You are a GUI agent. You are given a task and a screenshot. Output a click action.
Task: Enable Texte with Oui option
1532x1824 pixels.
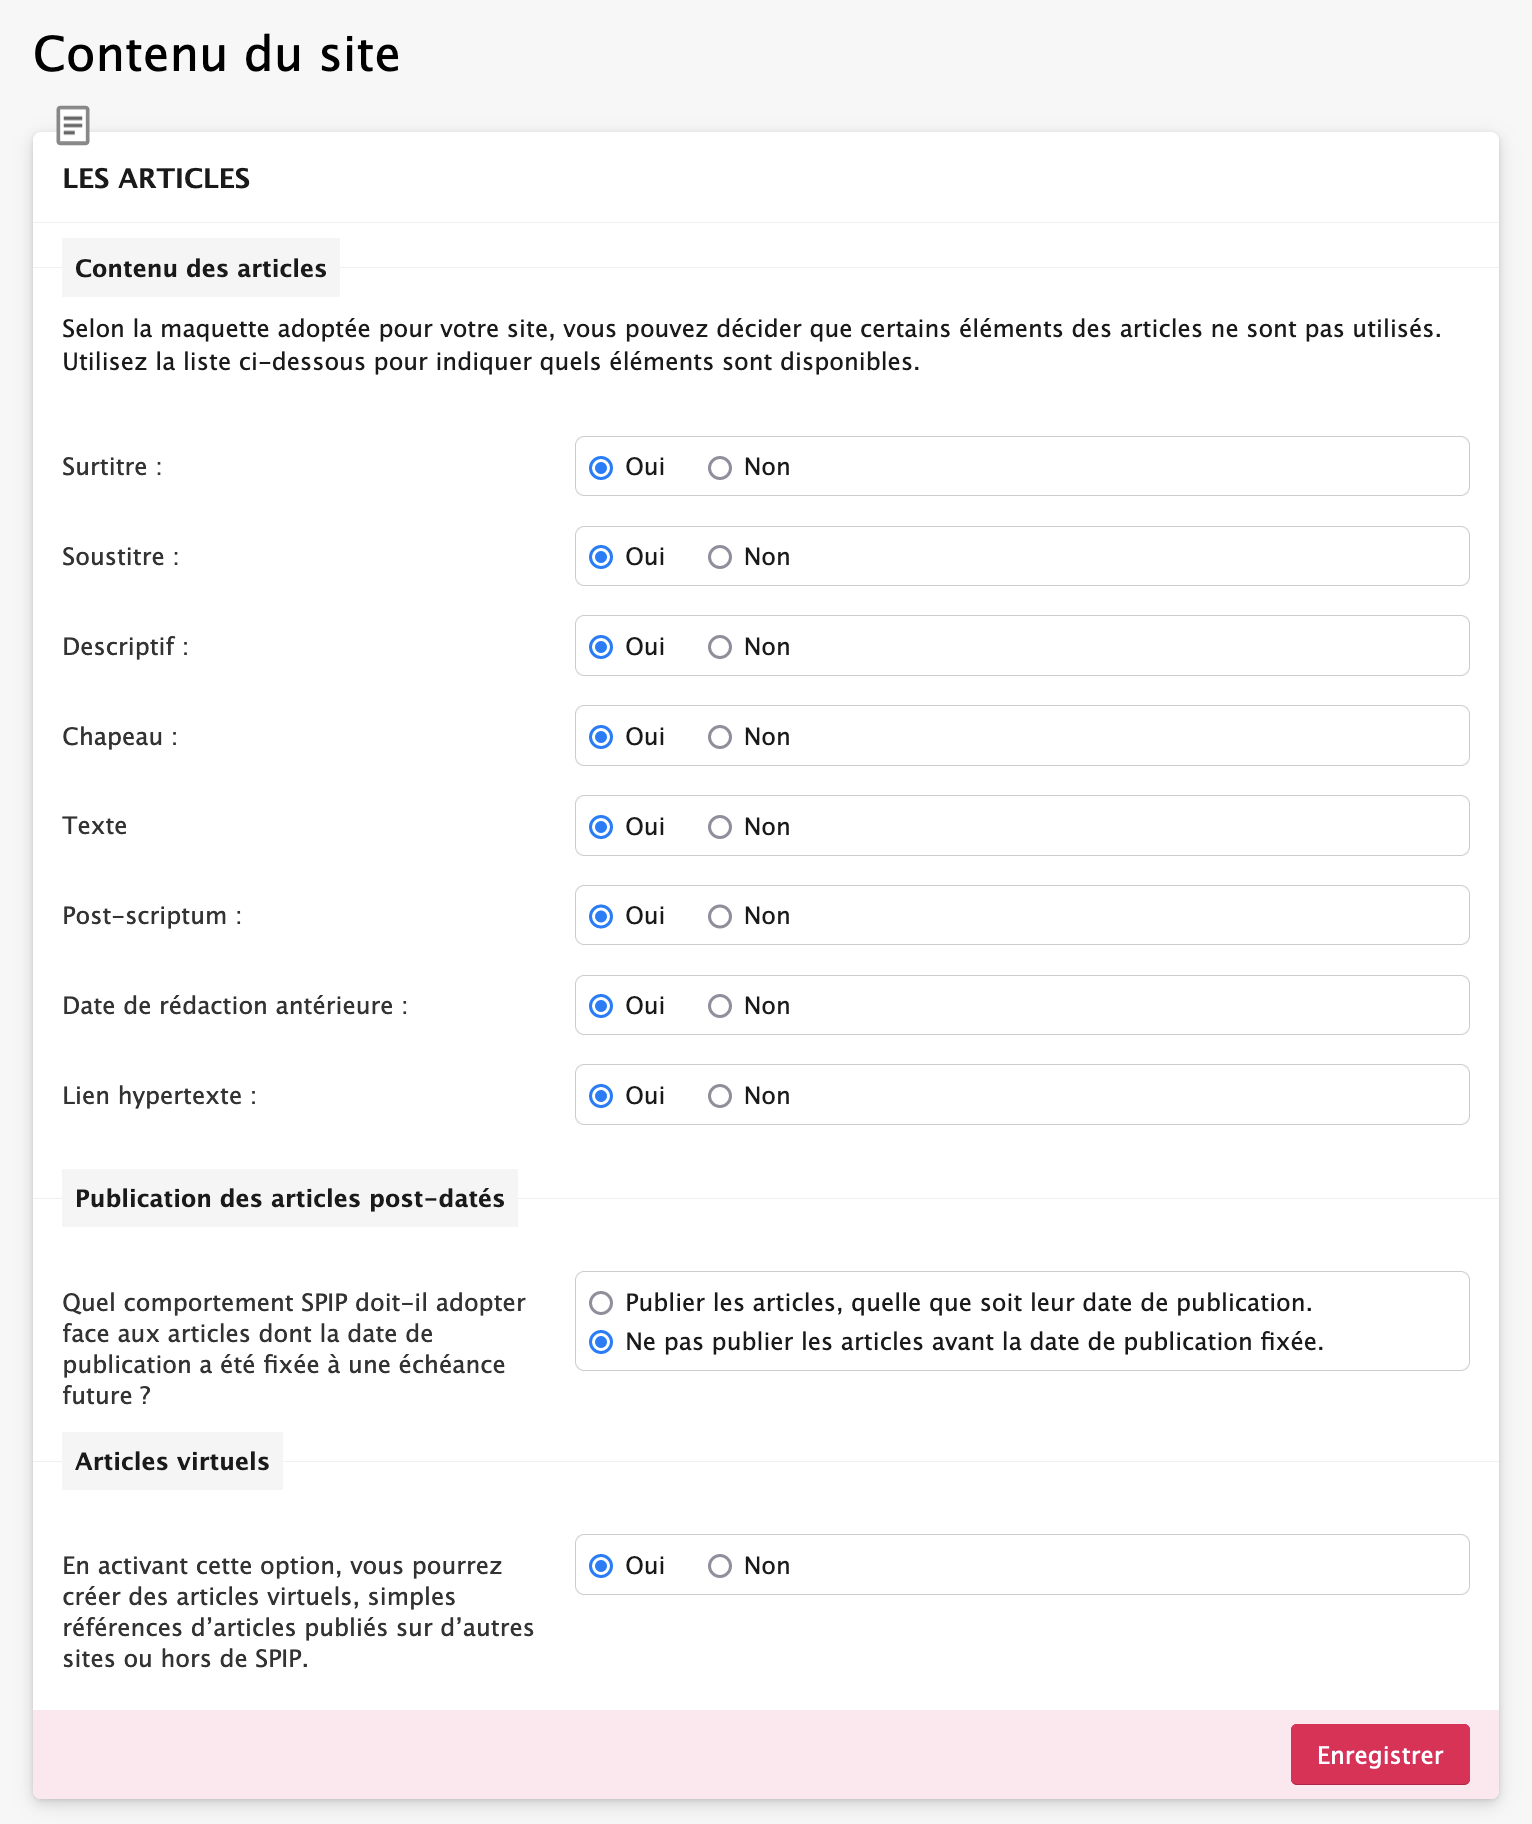601,828
